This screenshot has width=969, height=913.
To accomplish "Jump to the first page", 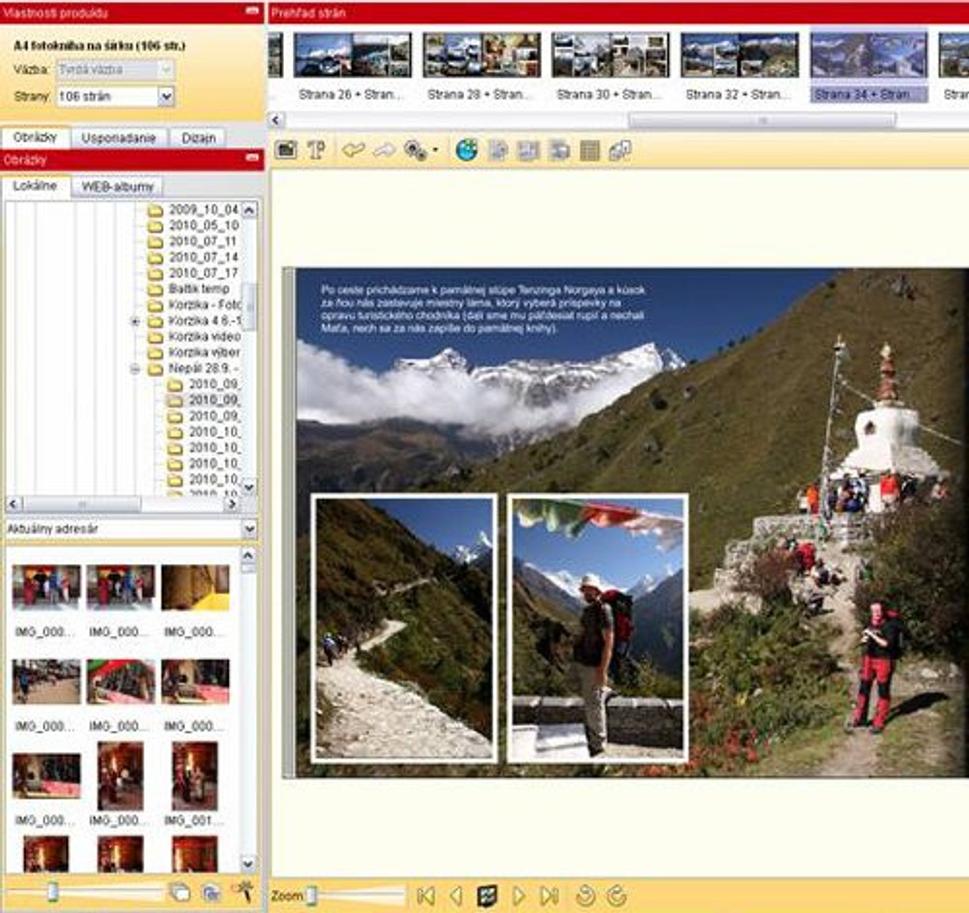I will [x=425, y=895].
